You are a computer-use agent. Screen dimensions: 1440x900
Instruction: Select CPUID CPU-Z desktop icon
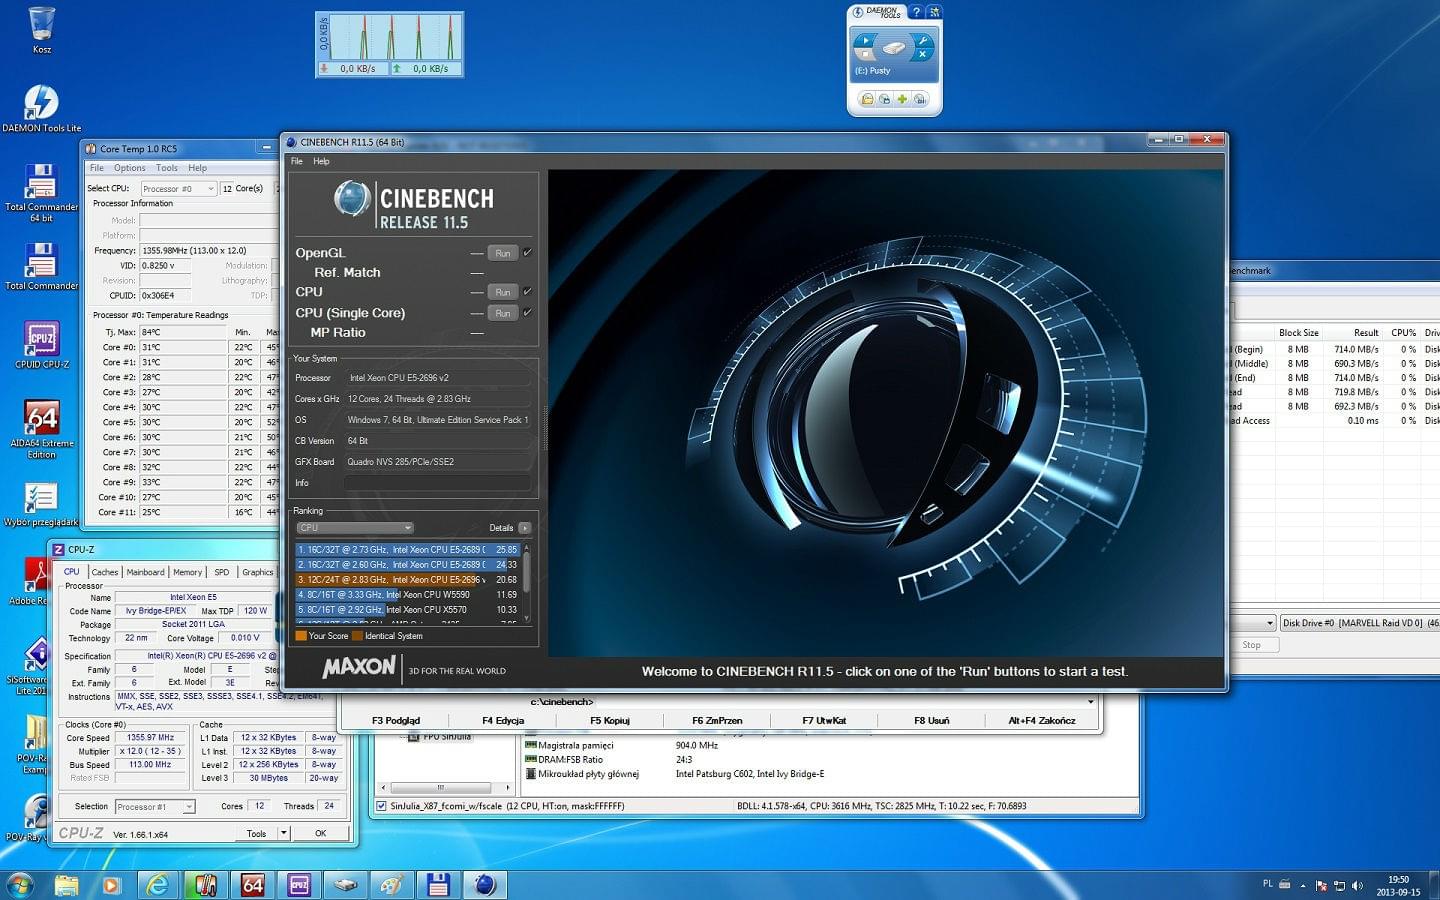(x=41, y=340)
